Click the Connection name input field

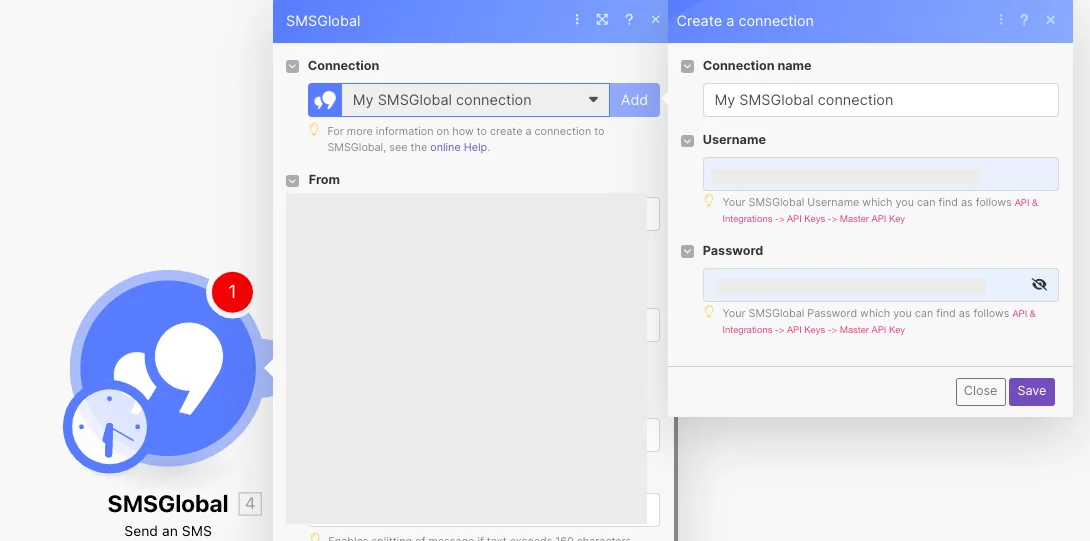coord(880,100)
